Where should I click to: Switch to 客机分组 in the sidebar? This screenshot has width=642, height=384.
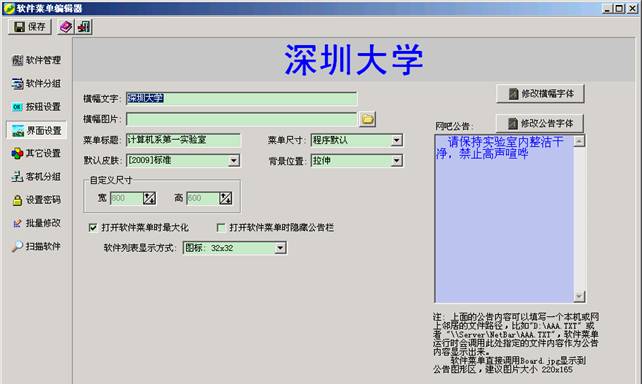(36, 177)
